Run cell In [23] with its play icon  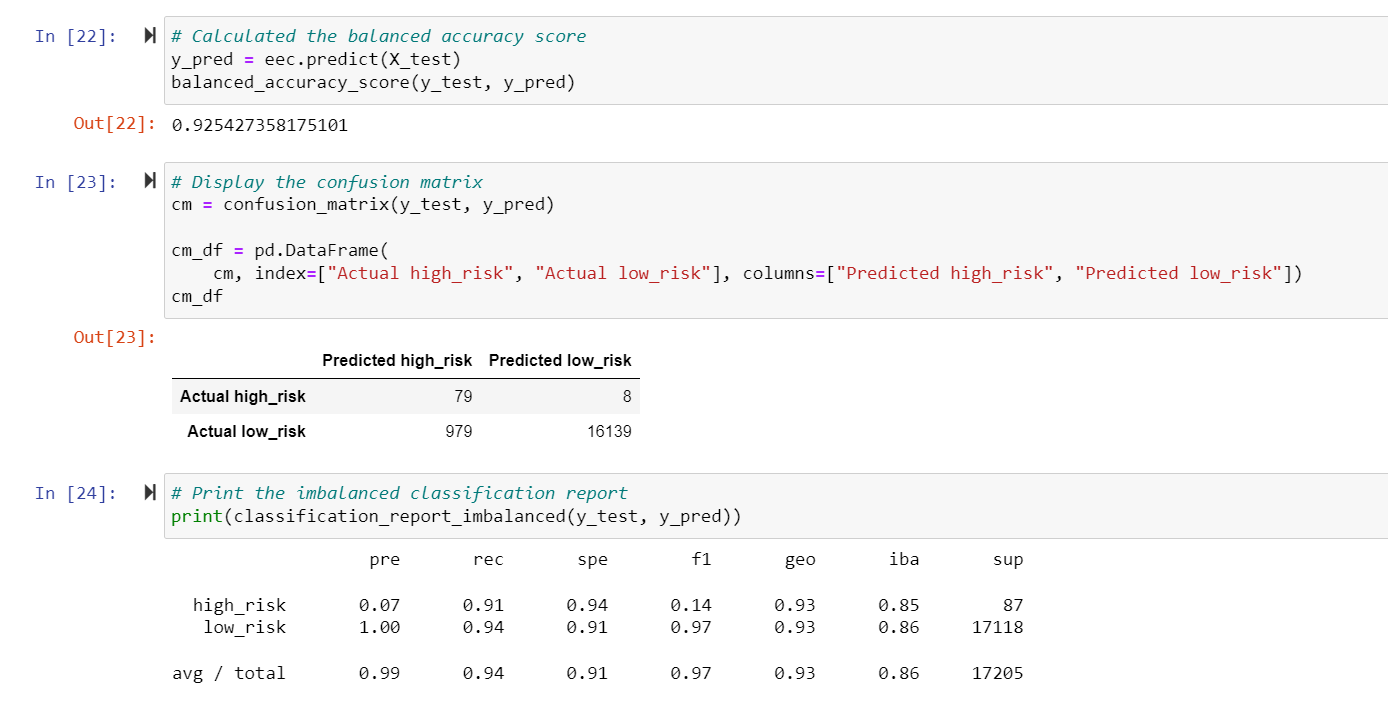[150, 183]
